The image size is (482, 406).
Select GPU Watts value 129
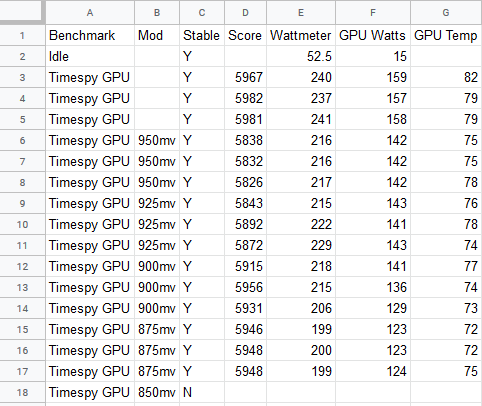pos(373,308)
